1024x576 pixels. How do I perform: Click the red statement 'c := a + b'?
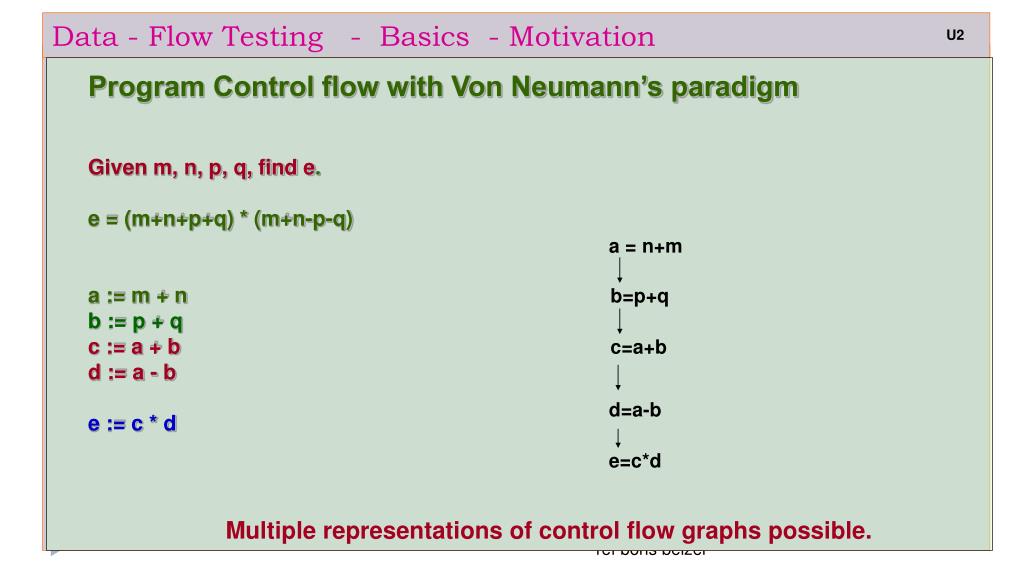point(135,347)
